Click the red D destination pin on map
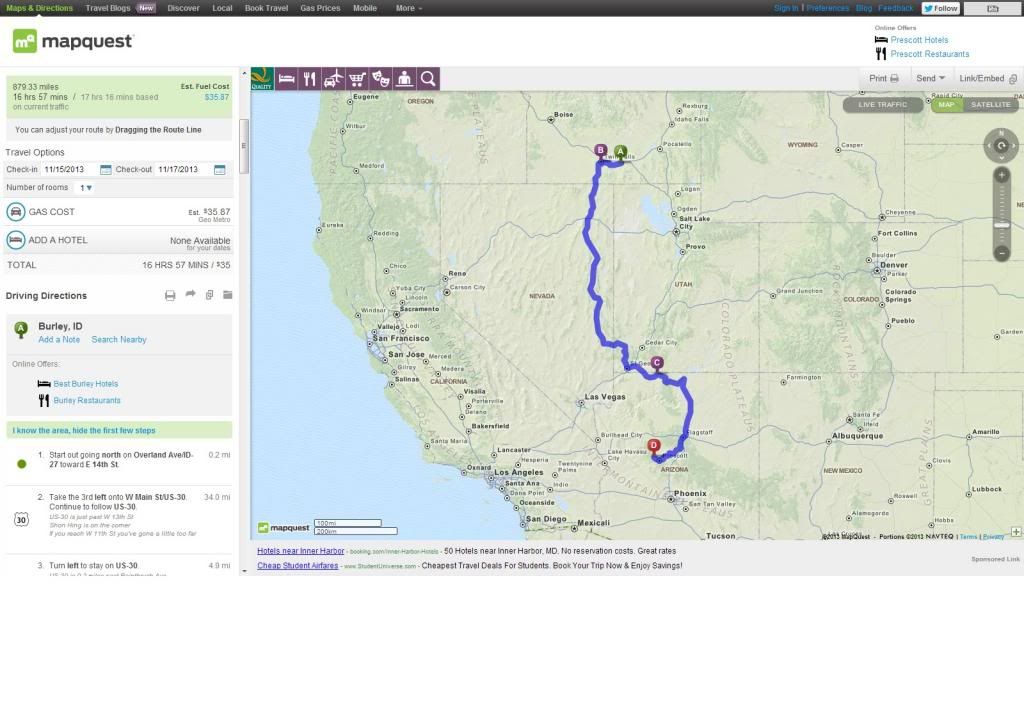The width and height of the screenshot is (1024, 720). [x=654, y=446]
